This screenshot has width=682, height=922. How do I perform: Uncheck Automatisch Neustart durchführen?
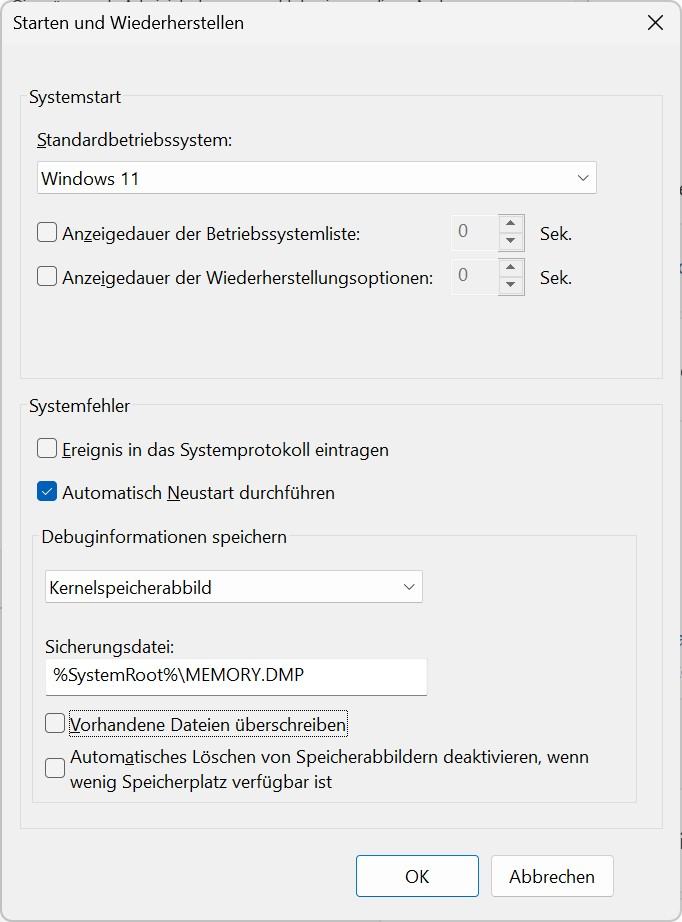coord(47,492)
